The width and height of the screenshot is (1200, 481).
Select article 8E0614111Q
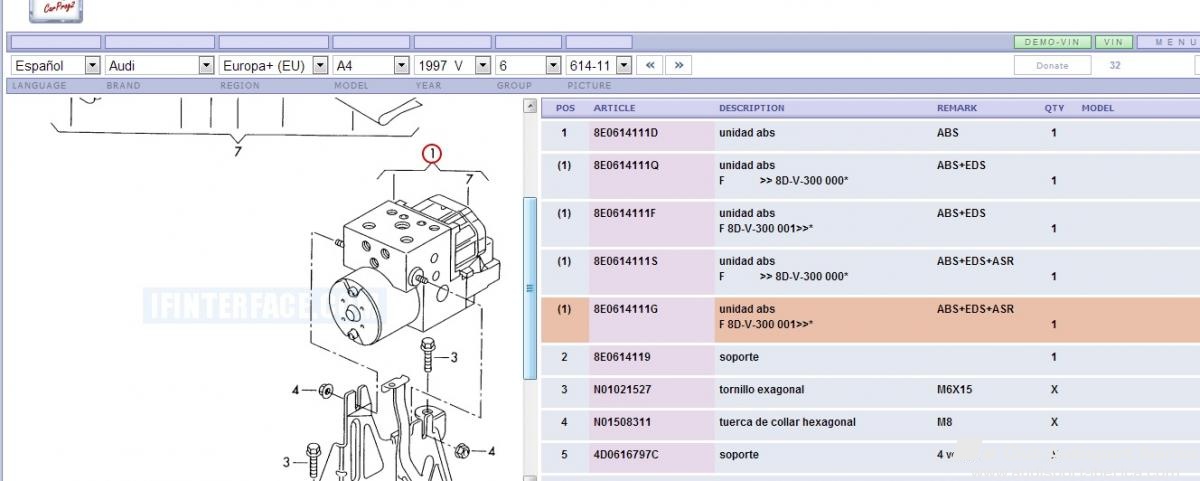tap(626, 165)
